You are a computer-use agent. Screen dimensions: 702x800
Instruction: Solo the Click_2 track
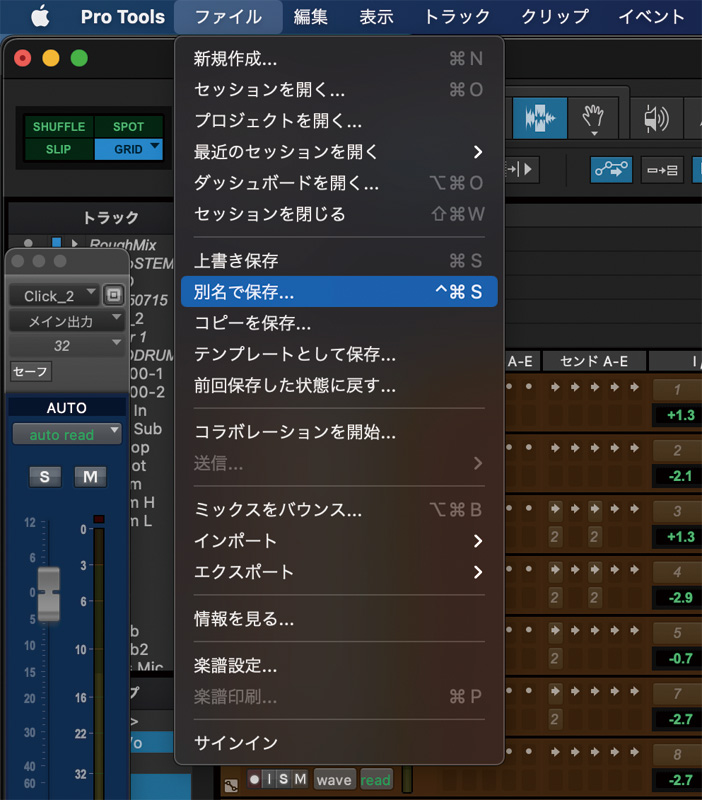click(44, 477)
